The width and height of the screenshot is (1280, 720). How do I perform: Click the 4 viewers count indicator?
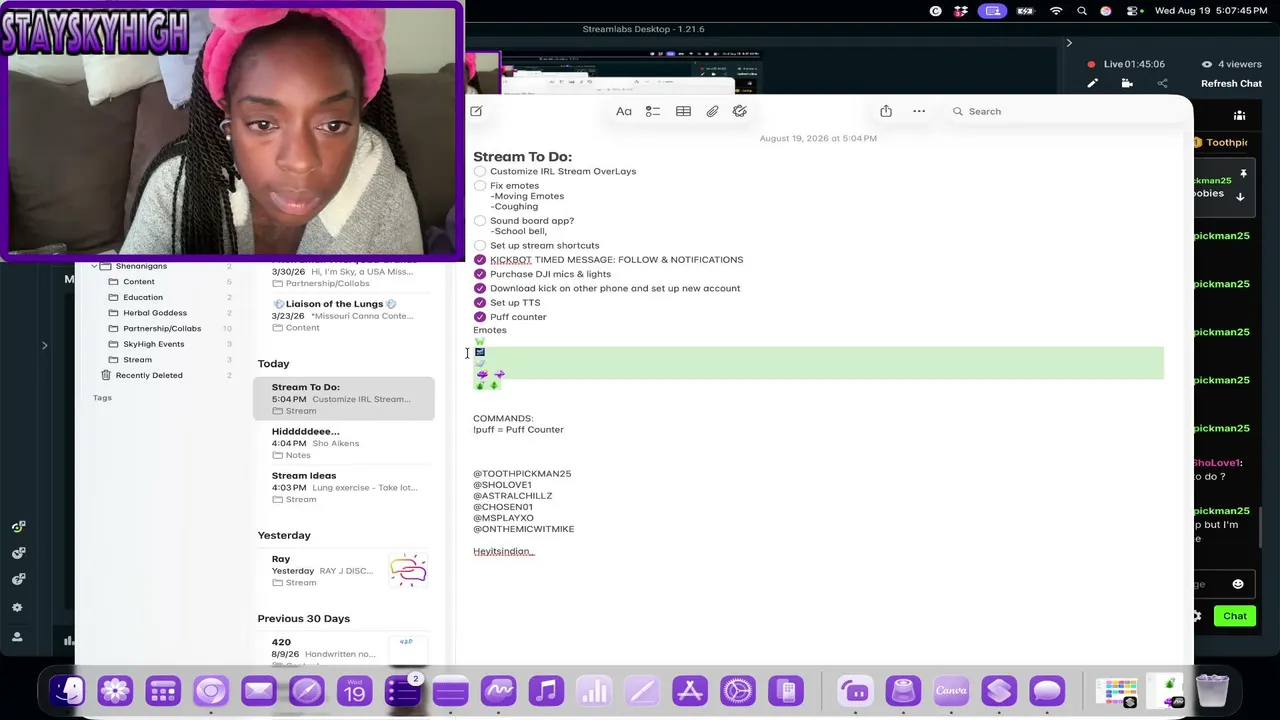coord(1232,64)
